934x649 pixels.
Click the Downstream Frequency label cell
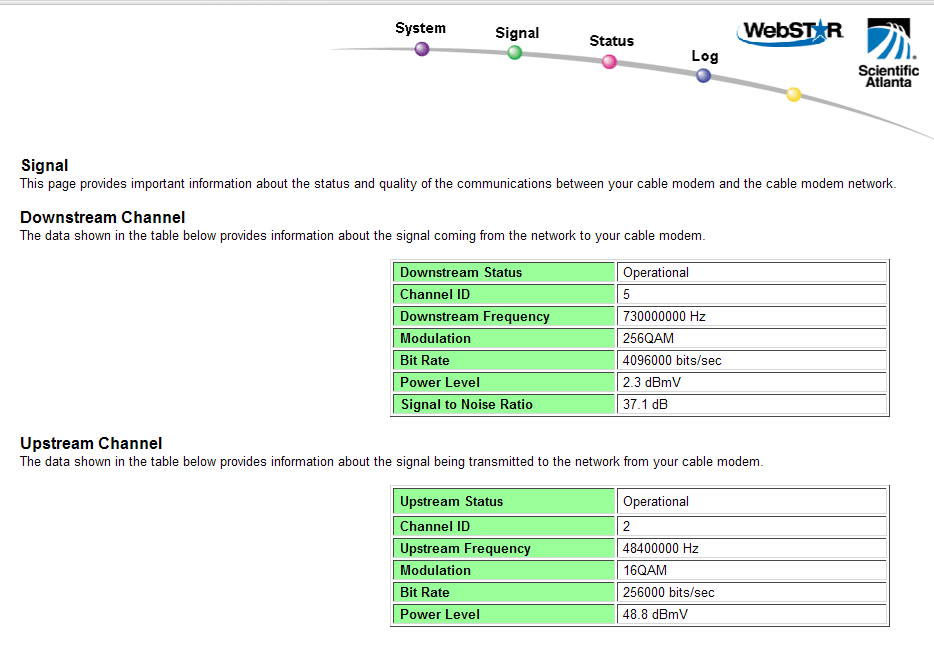(x=504, y=316)
